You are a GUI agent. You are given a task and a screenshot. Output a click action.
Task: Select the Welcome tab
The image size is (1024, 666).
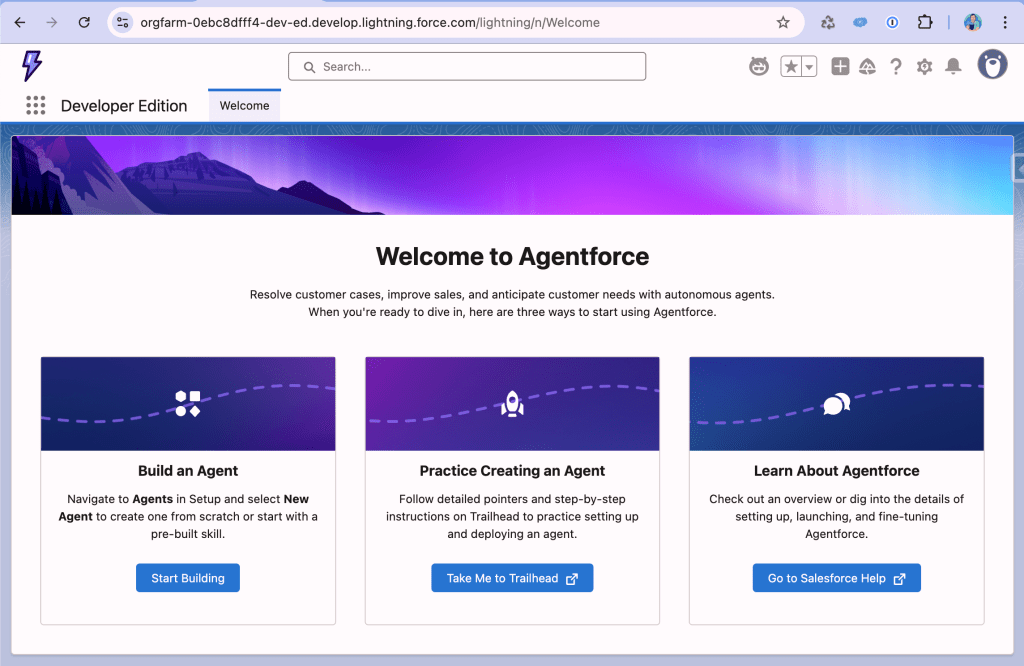coord(244,104)
